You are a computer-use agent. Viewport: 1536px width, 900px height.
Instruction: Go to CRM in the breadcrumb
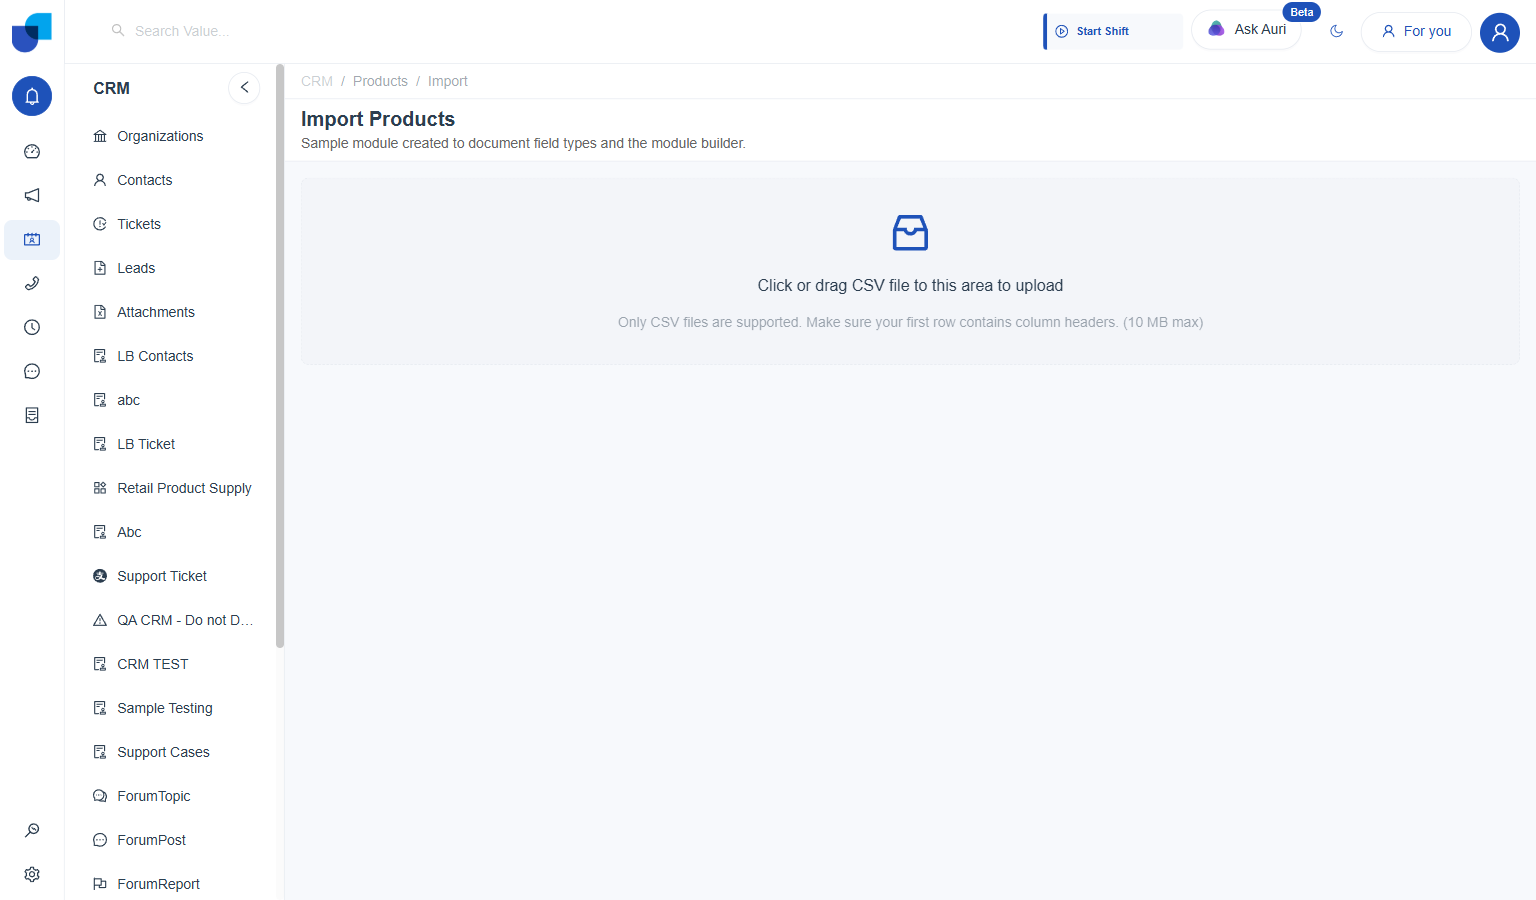pyautogui.click(x=317, y=81)
